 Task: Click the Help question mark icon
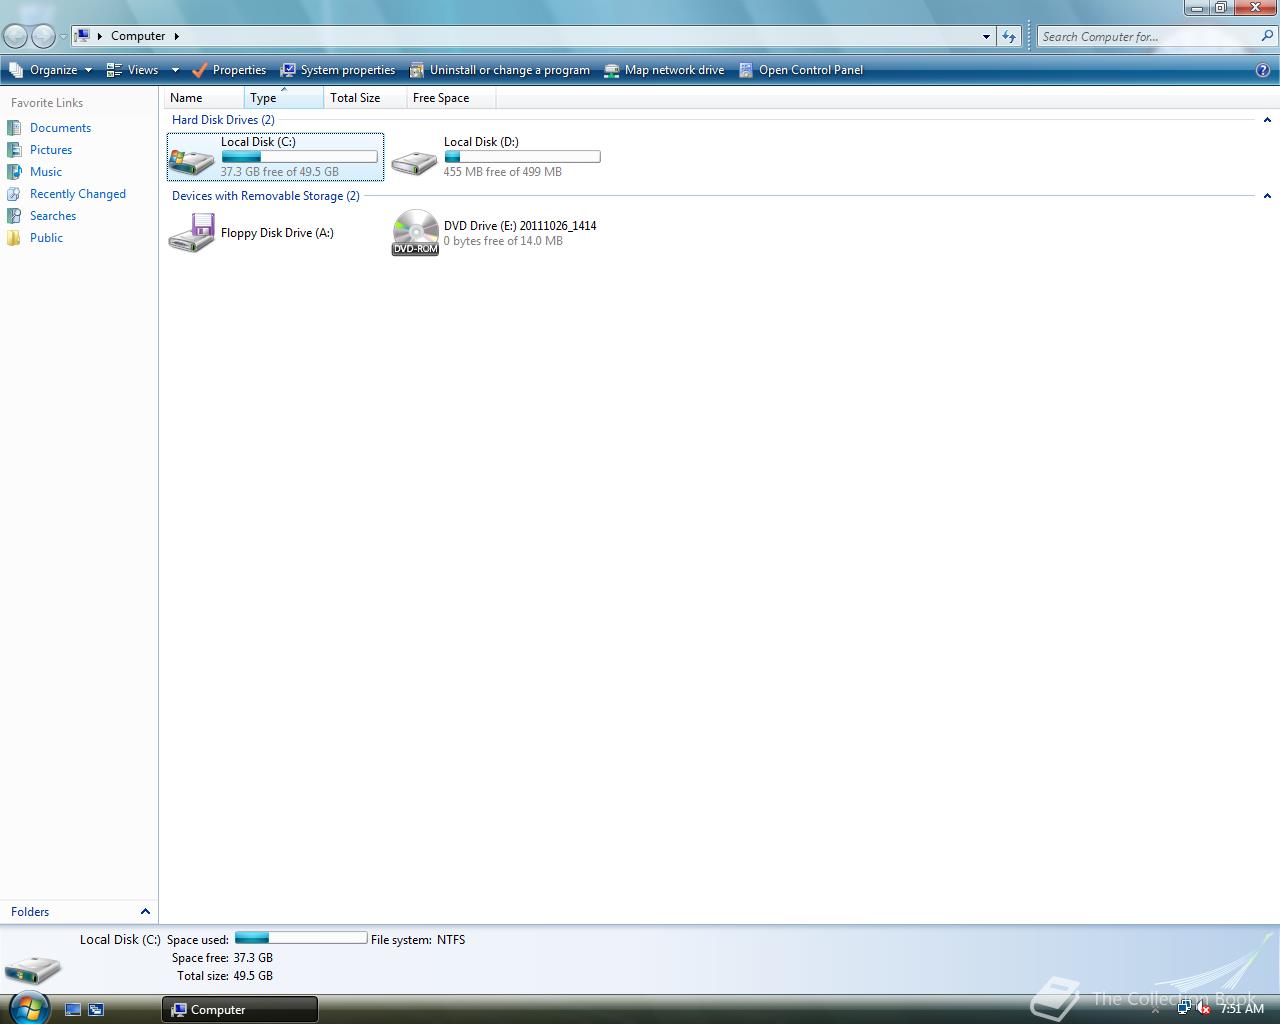point(1263,70)
